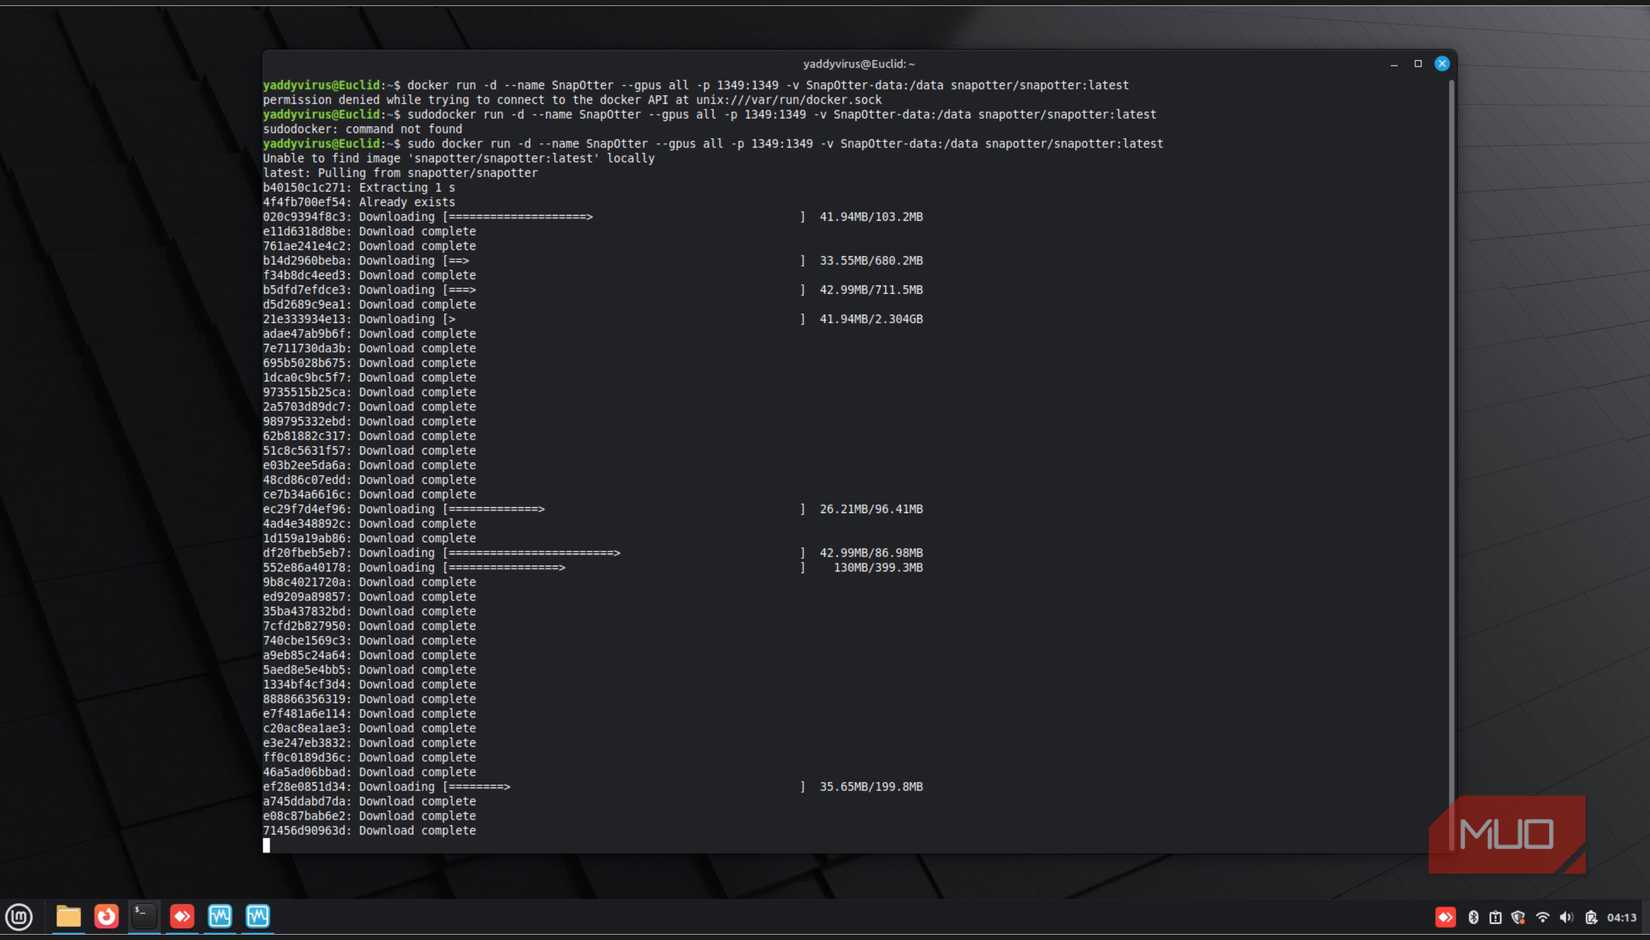
Task: Click the 'permission denied while trying to connect' line
Action: [x=572, y=100]
